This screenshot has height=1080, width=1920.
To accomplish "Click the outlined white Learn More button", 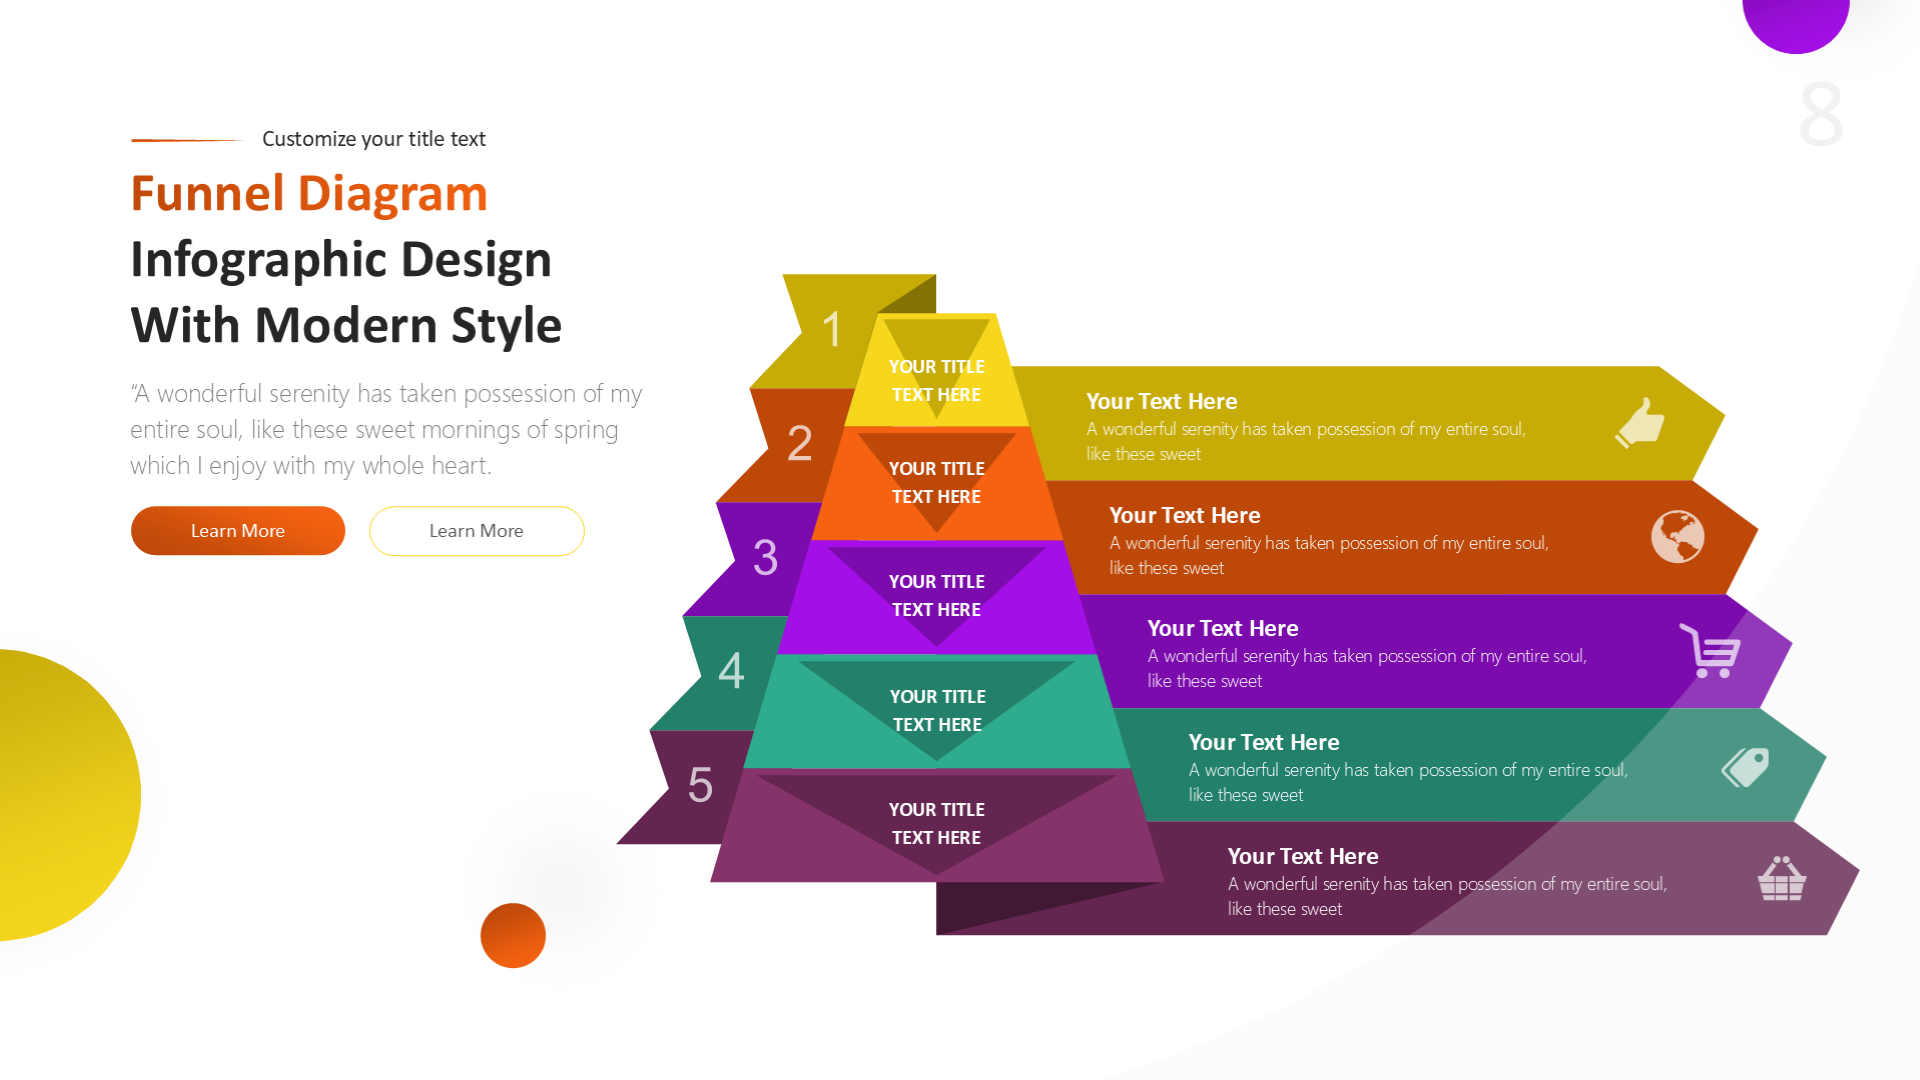I will coord(476,531).
